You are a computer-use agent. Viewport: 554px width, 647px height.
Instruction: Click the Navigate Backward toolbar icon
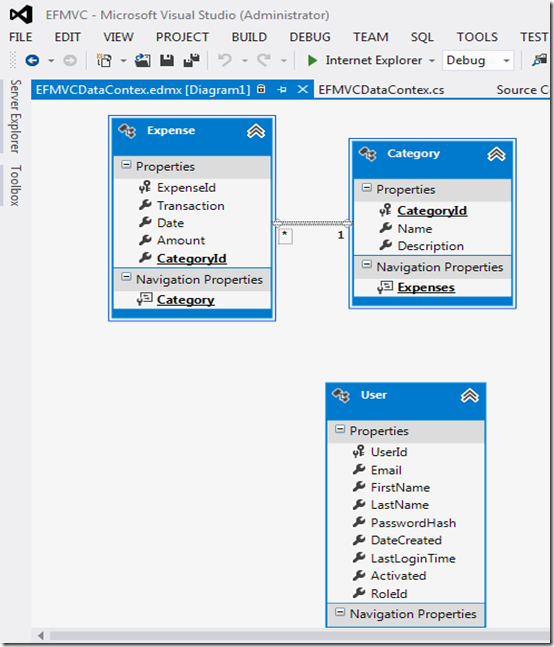pos(32,61)
